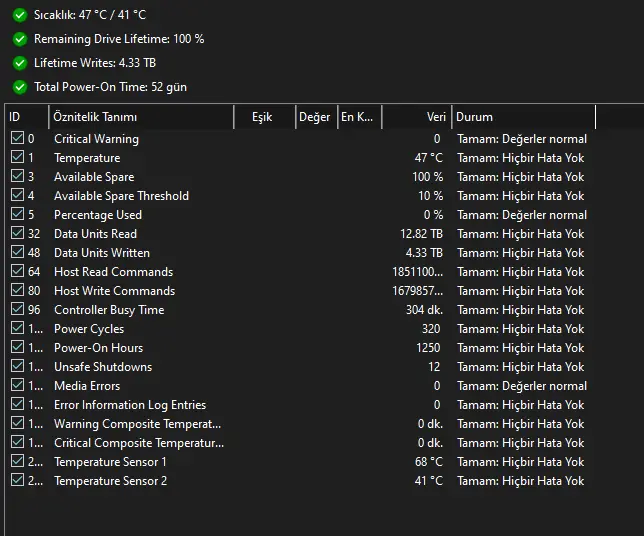This screenshot has width=644, height=536.
Task: Toggle the Available Spare Threshold checkbox
Action: pos(17,194)
